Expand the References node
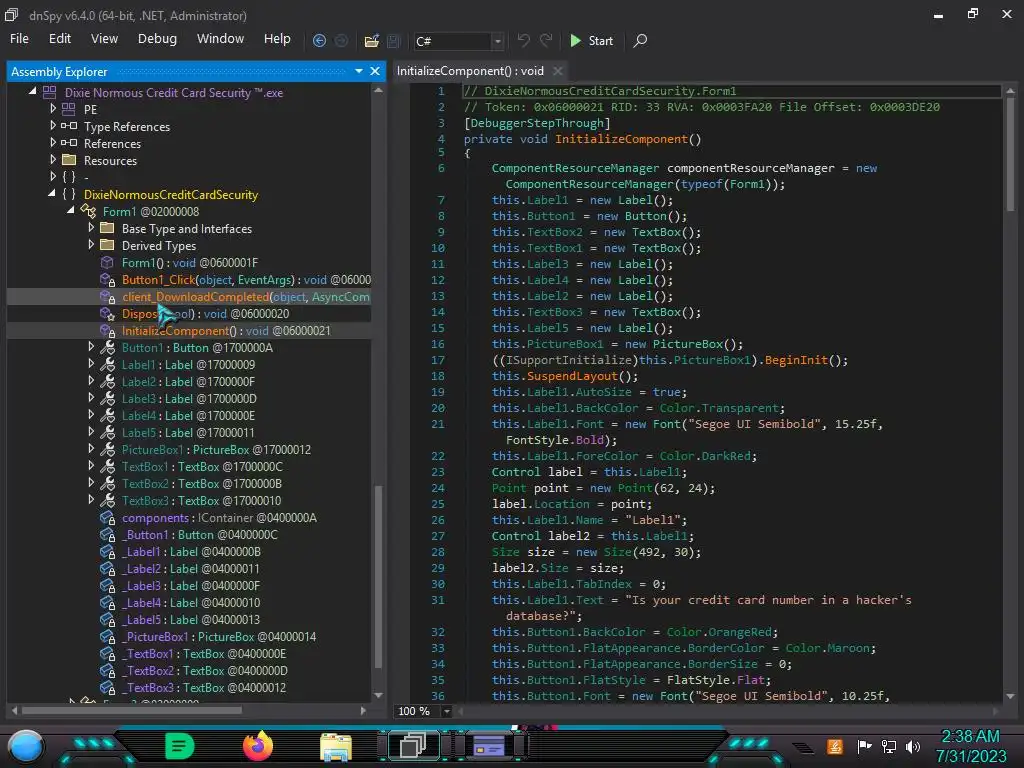This screenshot has width=1024, height=768. click(x=53, y=142)
